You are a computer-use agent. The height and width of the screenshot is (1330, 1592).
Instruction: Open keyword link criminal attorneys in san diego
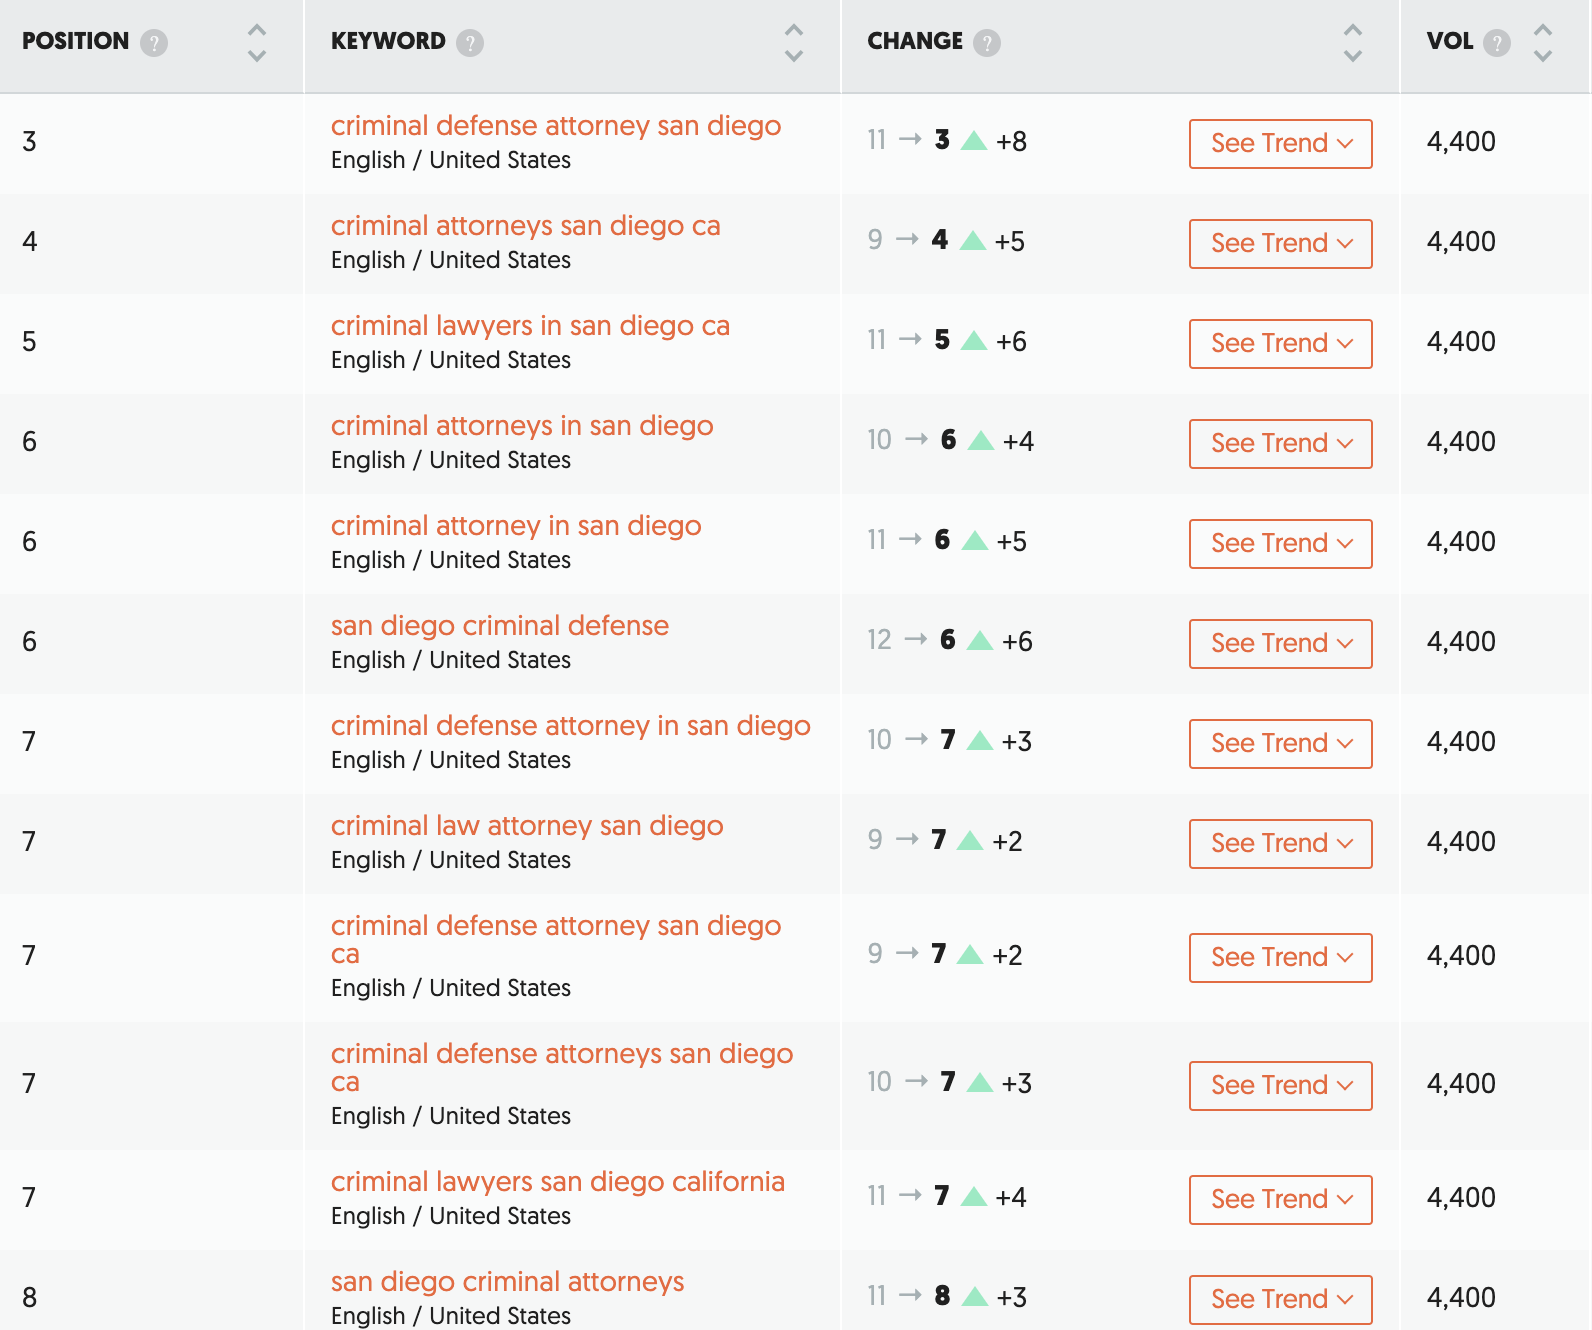click(x=522, y=426)
